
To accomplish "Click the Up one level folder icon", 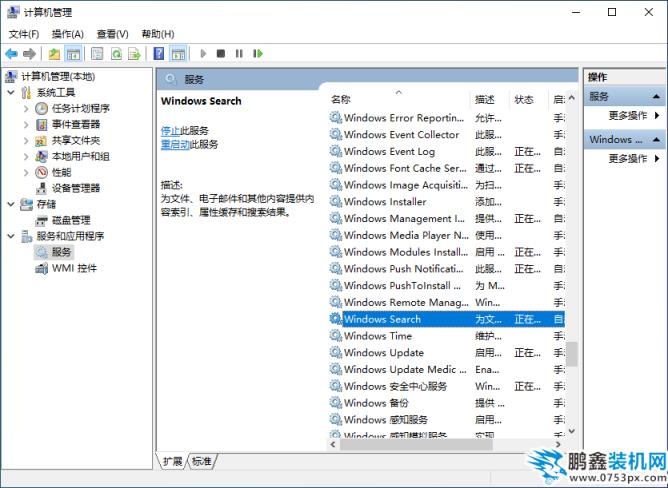I will (54, 54).
